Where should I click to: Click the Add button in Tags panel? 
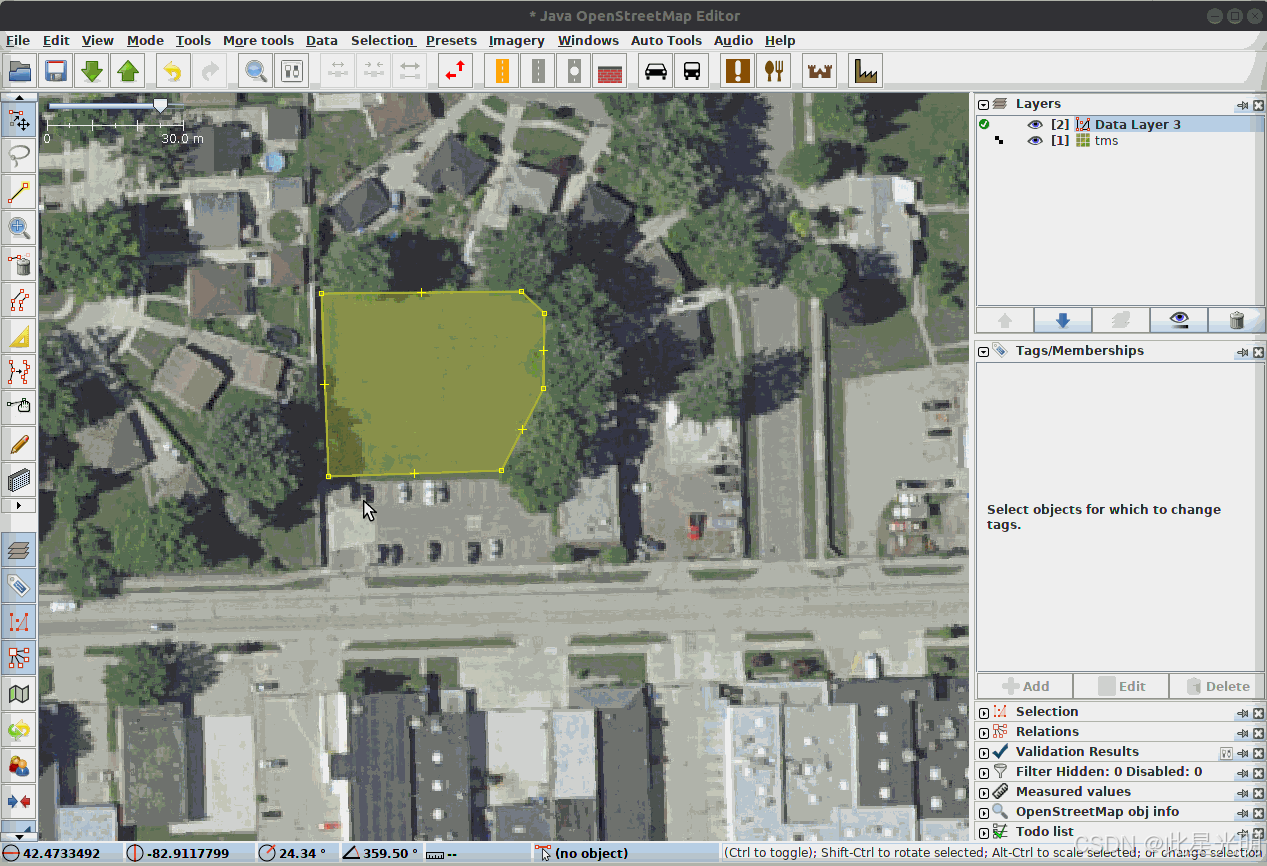1024,686
